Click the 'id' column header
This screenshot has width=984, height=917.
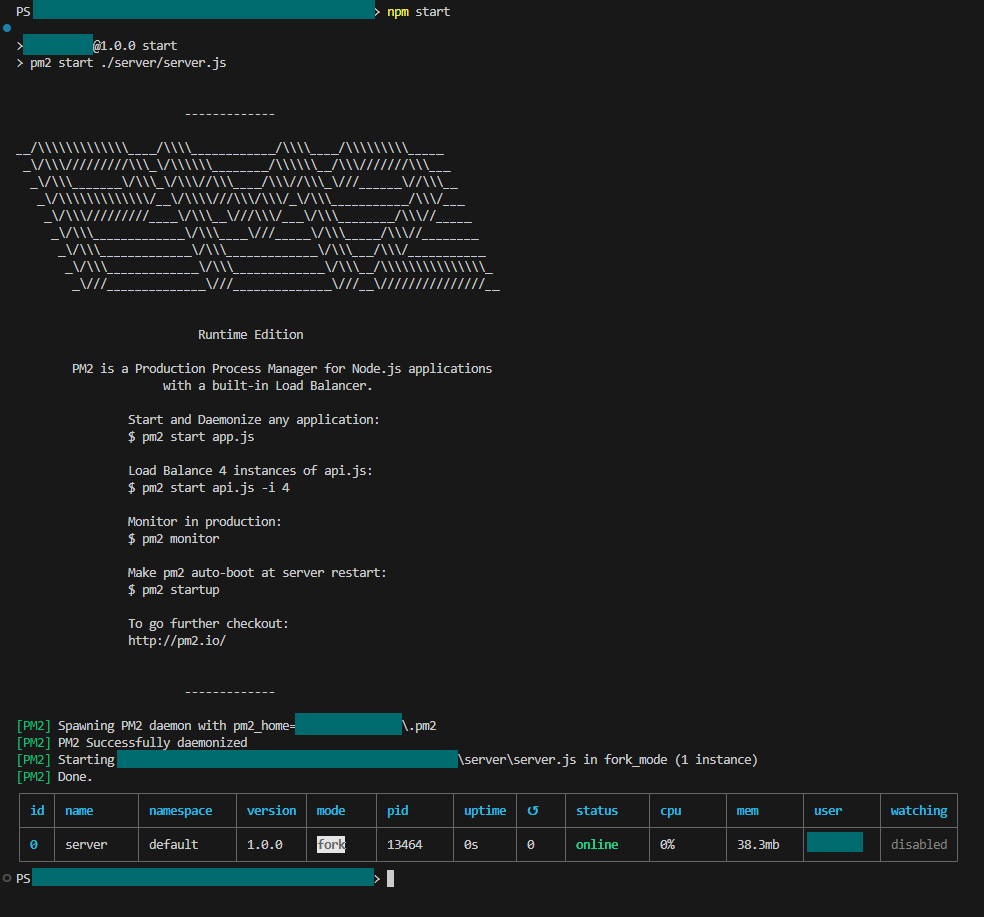click(37, 810)
